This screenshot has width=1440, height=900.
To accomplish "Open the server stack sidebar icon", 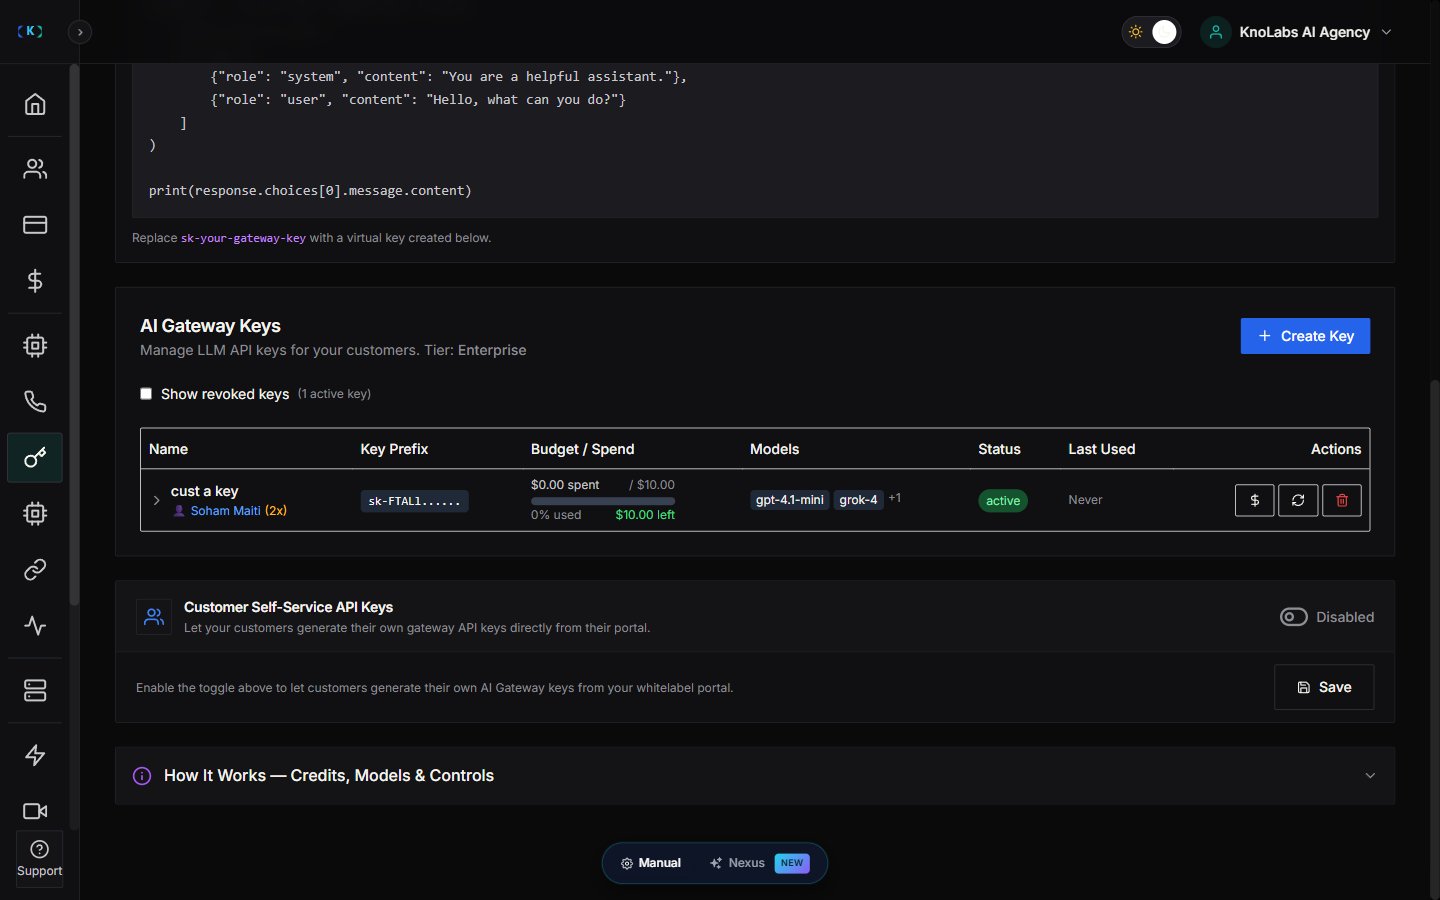I will point(35,691).
